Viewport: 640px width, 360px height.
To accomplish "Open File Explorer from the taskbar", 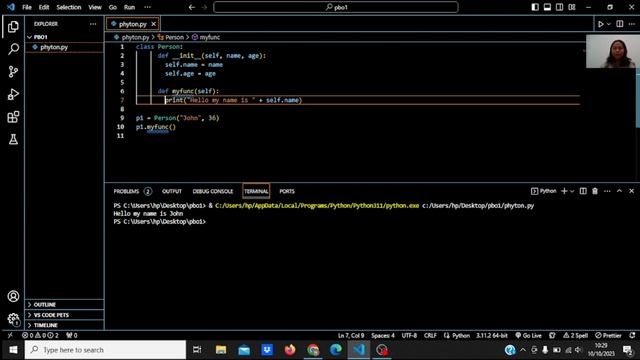I will (221, 350).
